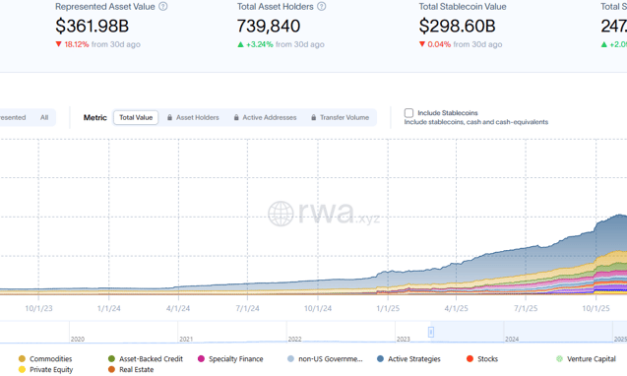Select the Total Value metric tab
Viewport: 627px width, 376px height.
coord(136,118)
